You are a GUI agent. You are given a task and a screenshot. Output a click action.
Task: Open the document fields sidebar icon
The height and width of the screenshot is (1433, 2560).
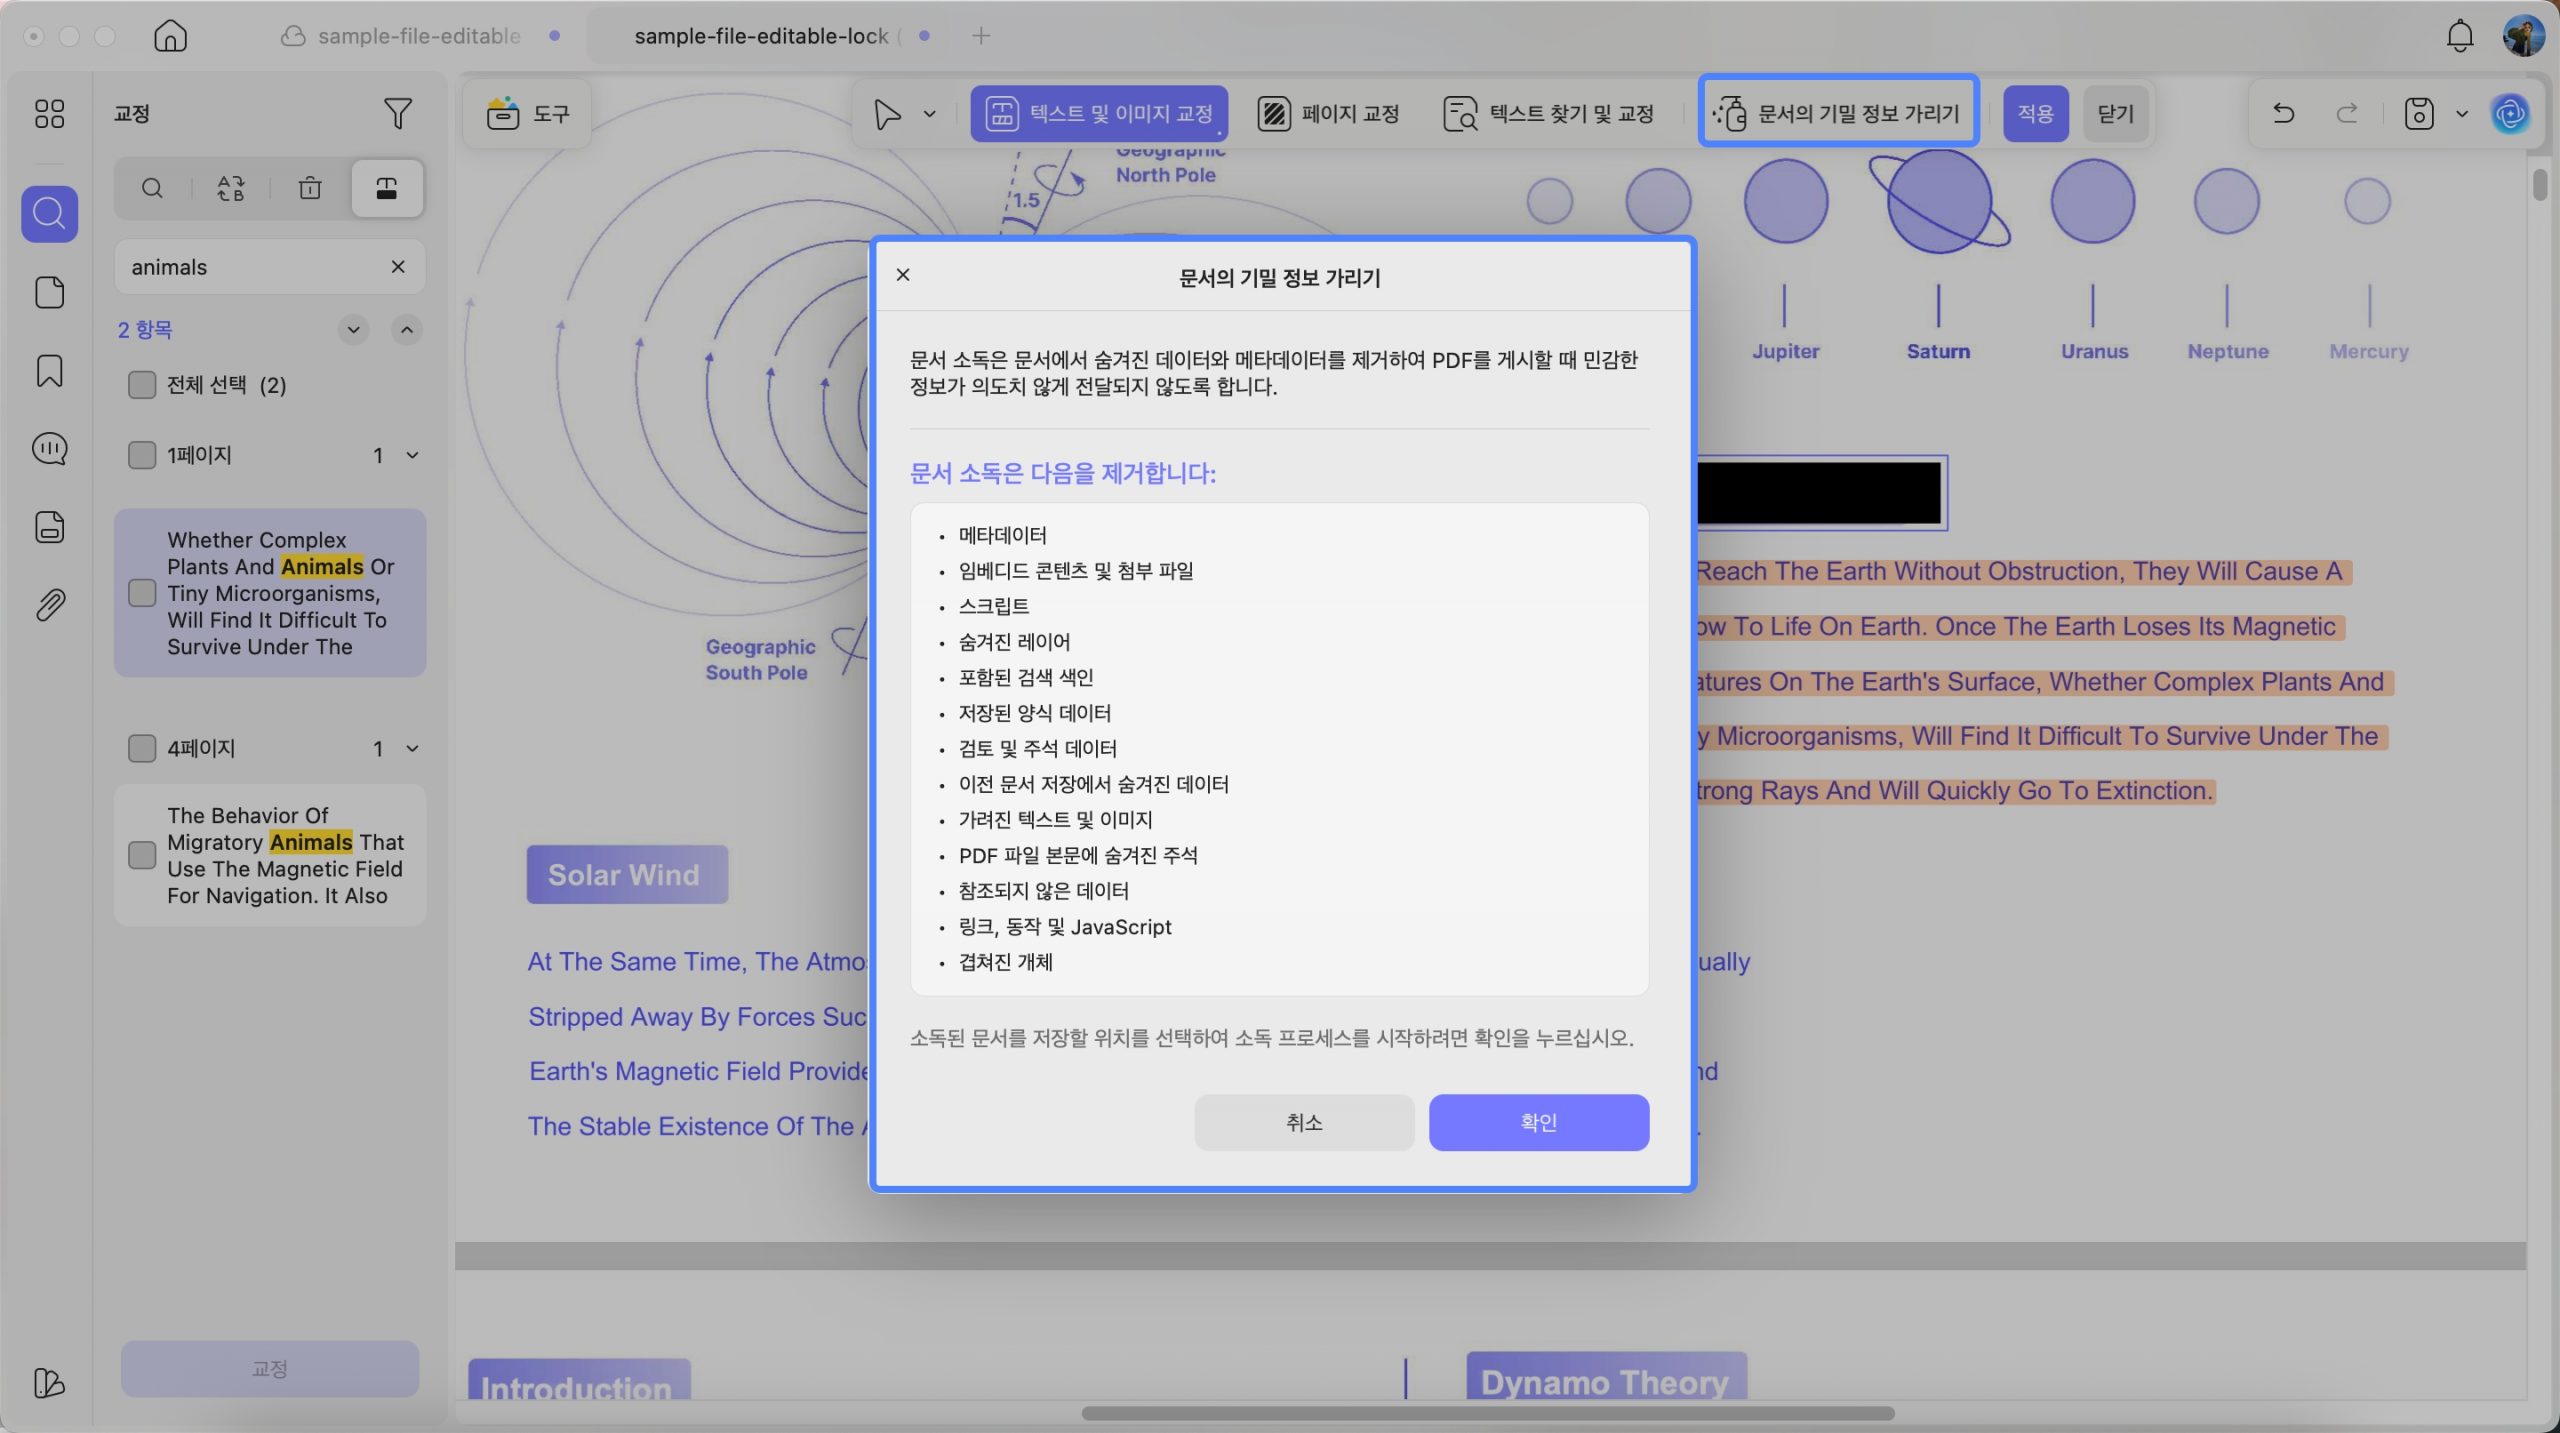tap(49, 527)
